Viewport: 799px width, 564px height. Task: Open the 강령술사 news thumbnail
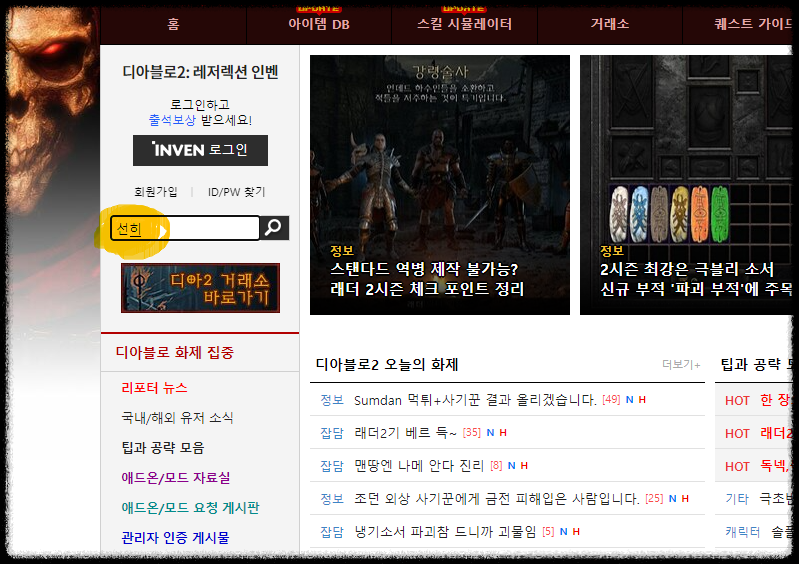[x=440, y=185]
